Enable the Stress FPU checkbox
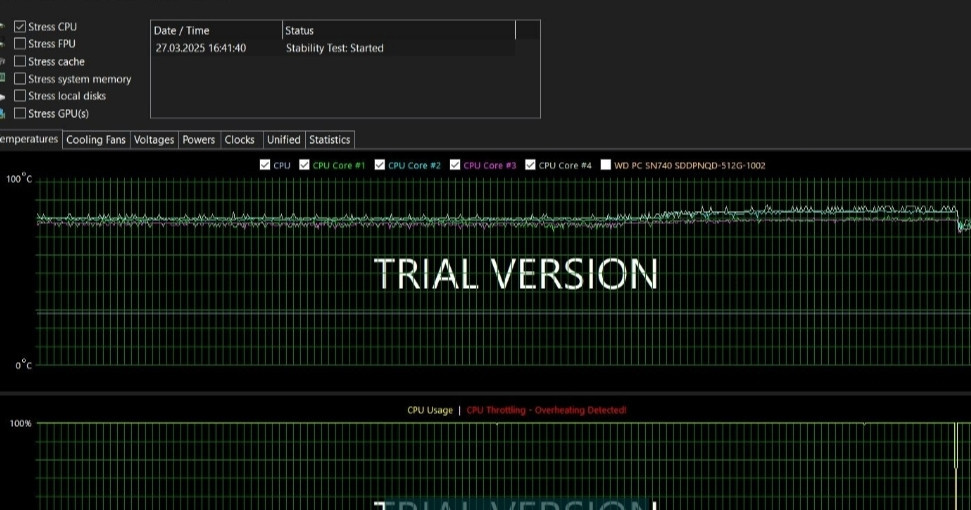This screenshot has height=510, width=971. pos(20,44)
